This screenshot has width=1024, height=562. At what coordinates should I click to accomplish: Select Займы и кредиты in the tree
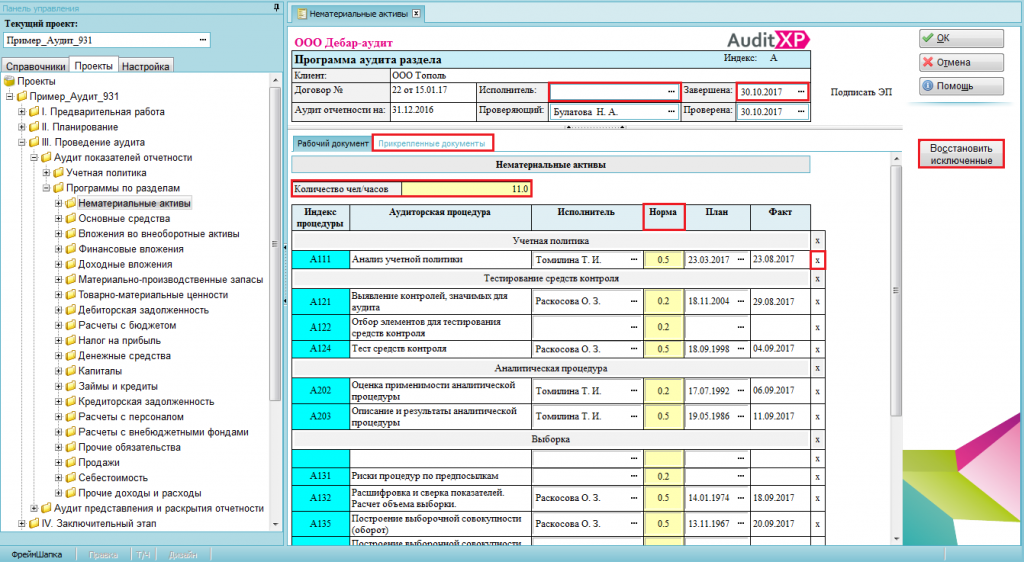click(118, 386)
